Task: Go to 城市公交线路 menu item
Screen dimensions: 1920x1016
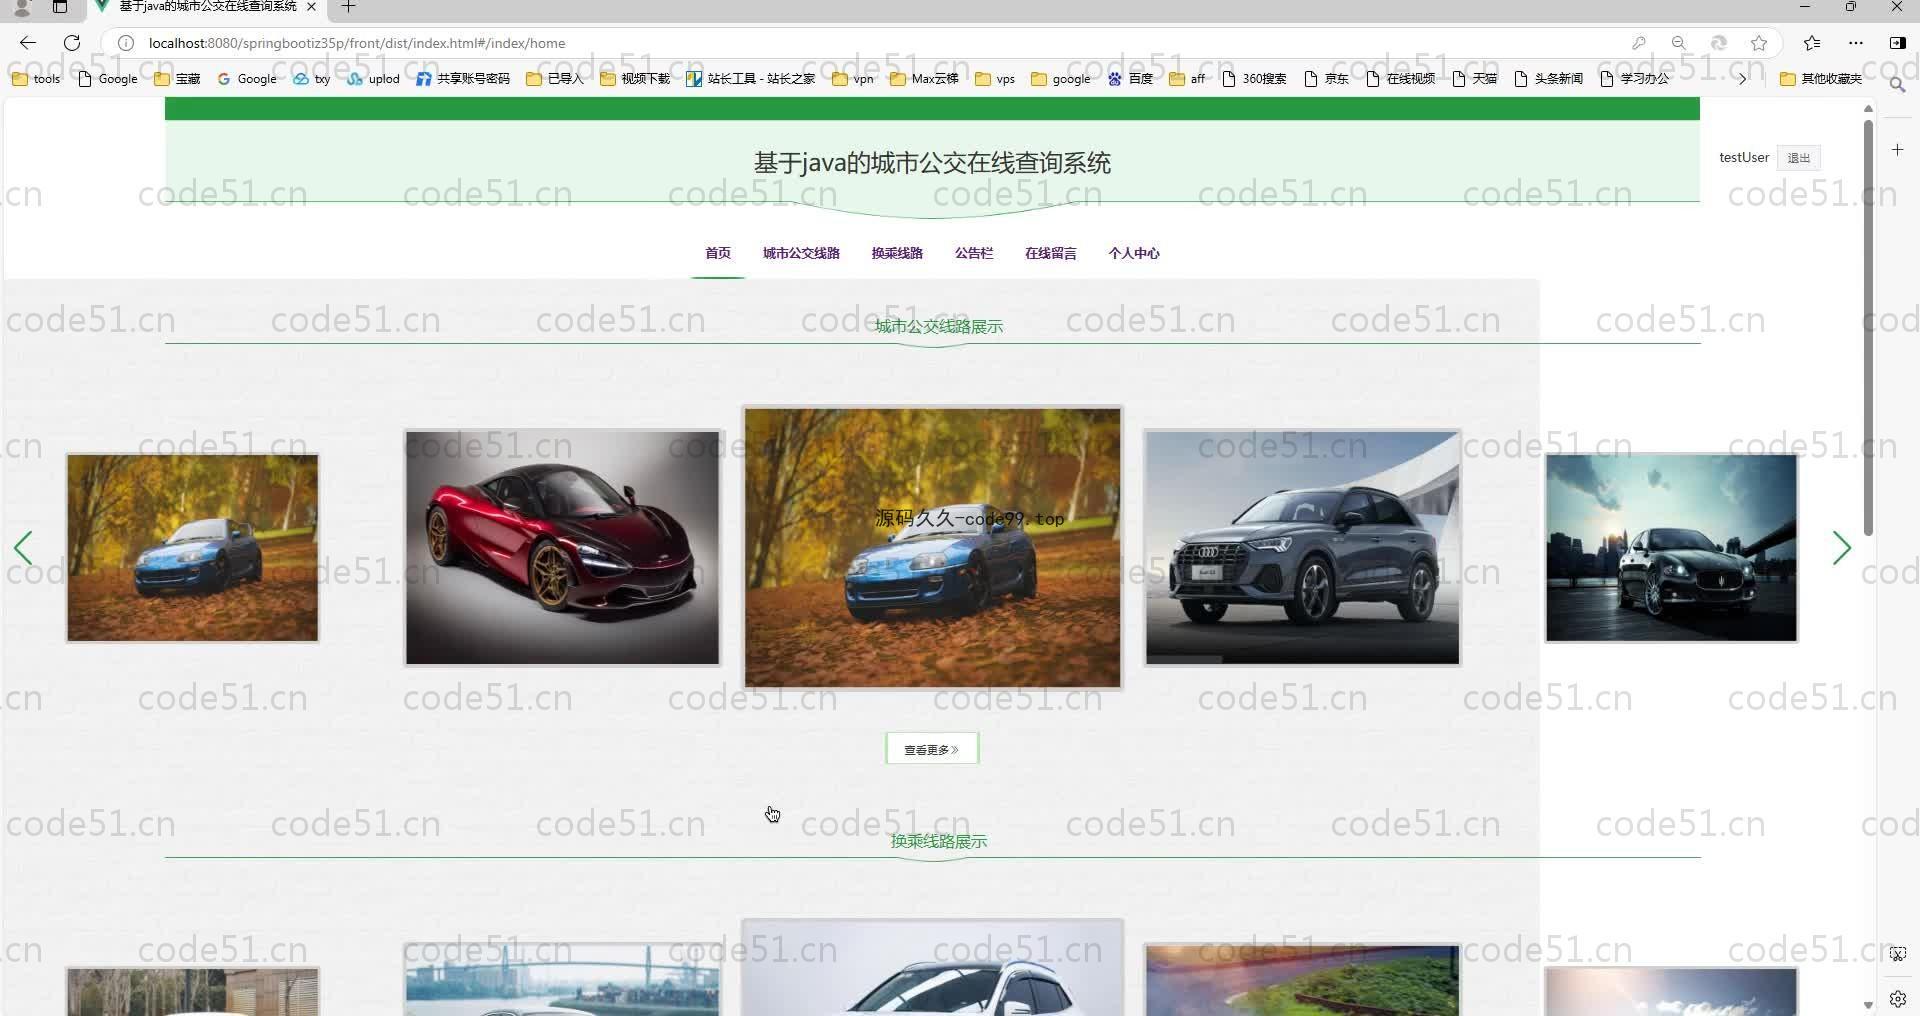Action: coord(801,254)
